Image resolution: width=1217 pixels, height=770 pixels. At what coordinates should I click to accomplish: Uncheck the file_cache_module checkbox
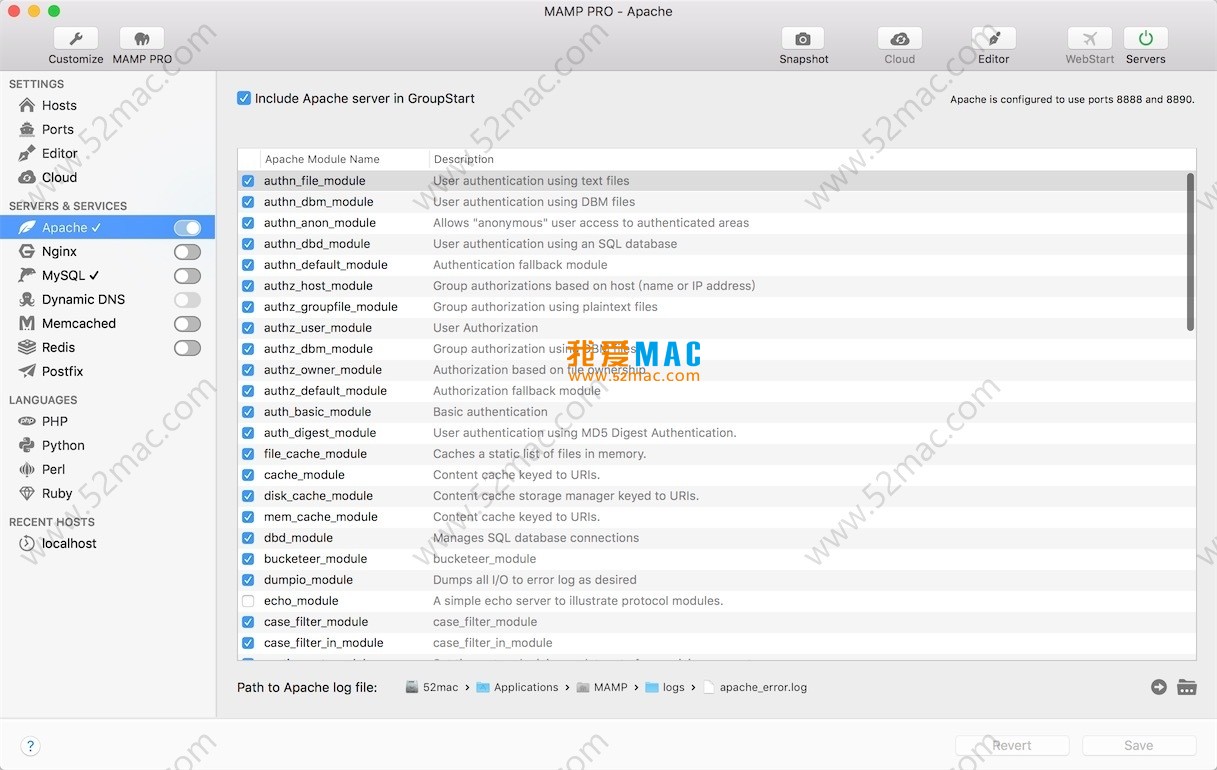(248, 454)
